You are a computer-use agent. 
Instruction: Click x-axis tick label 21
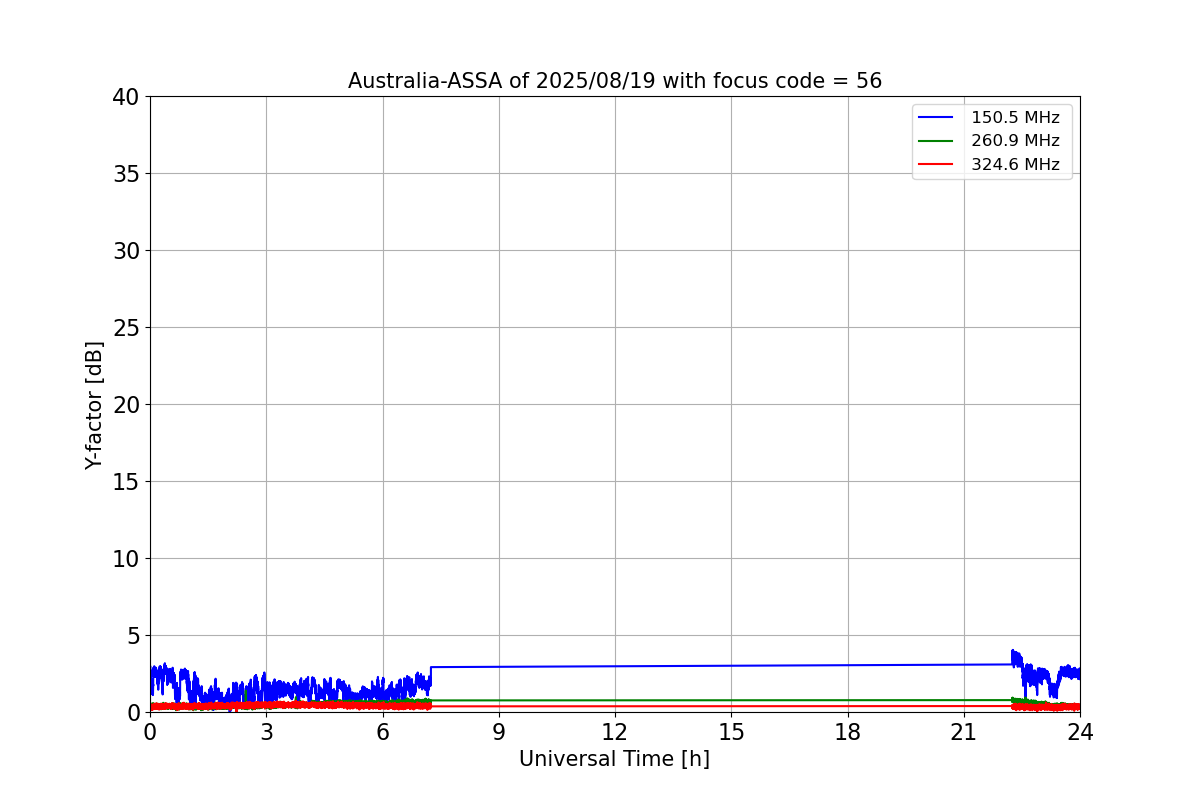(x=964, y=731)
